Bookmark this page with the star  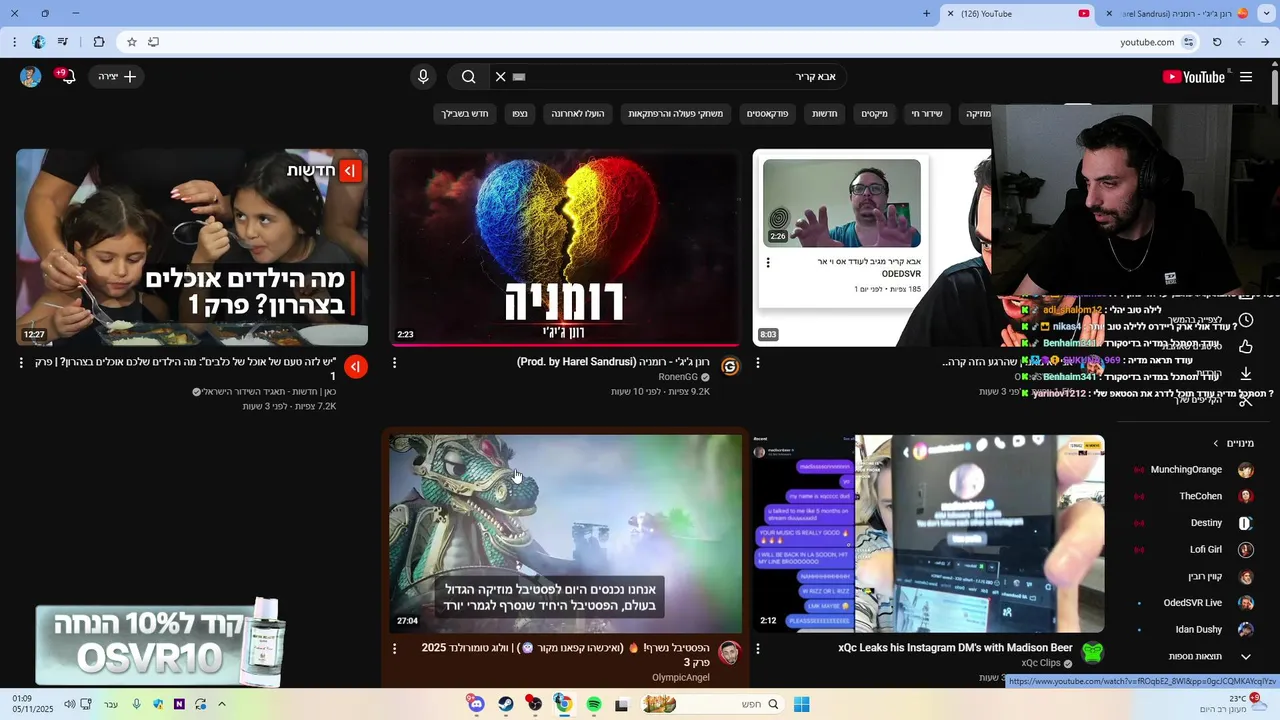tap(132, 42)
